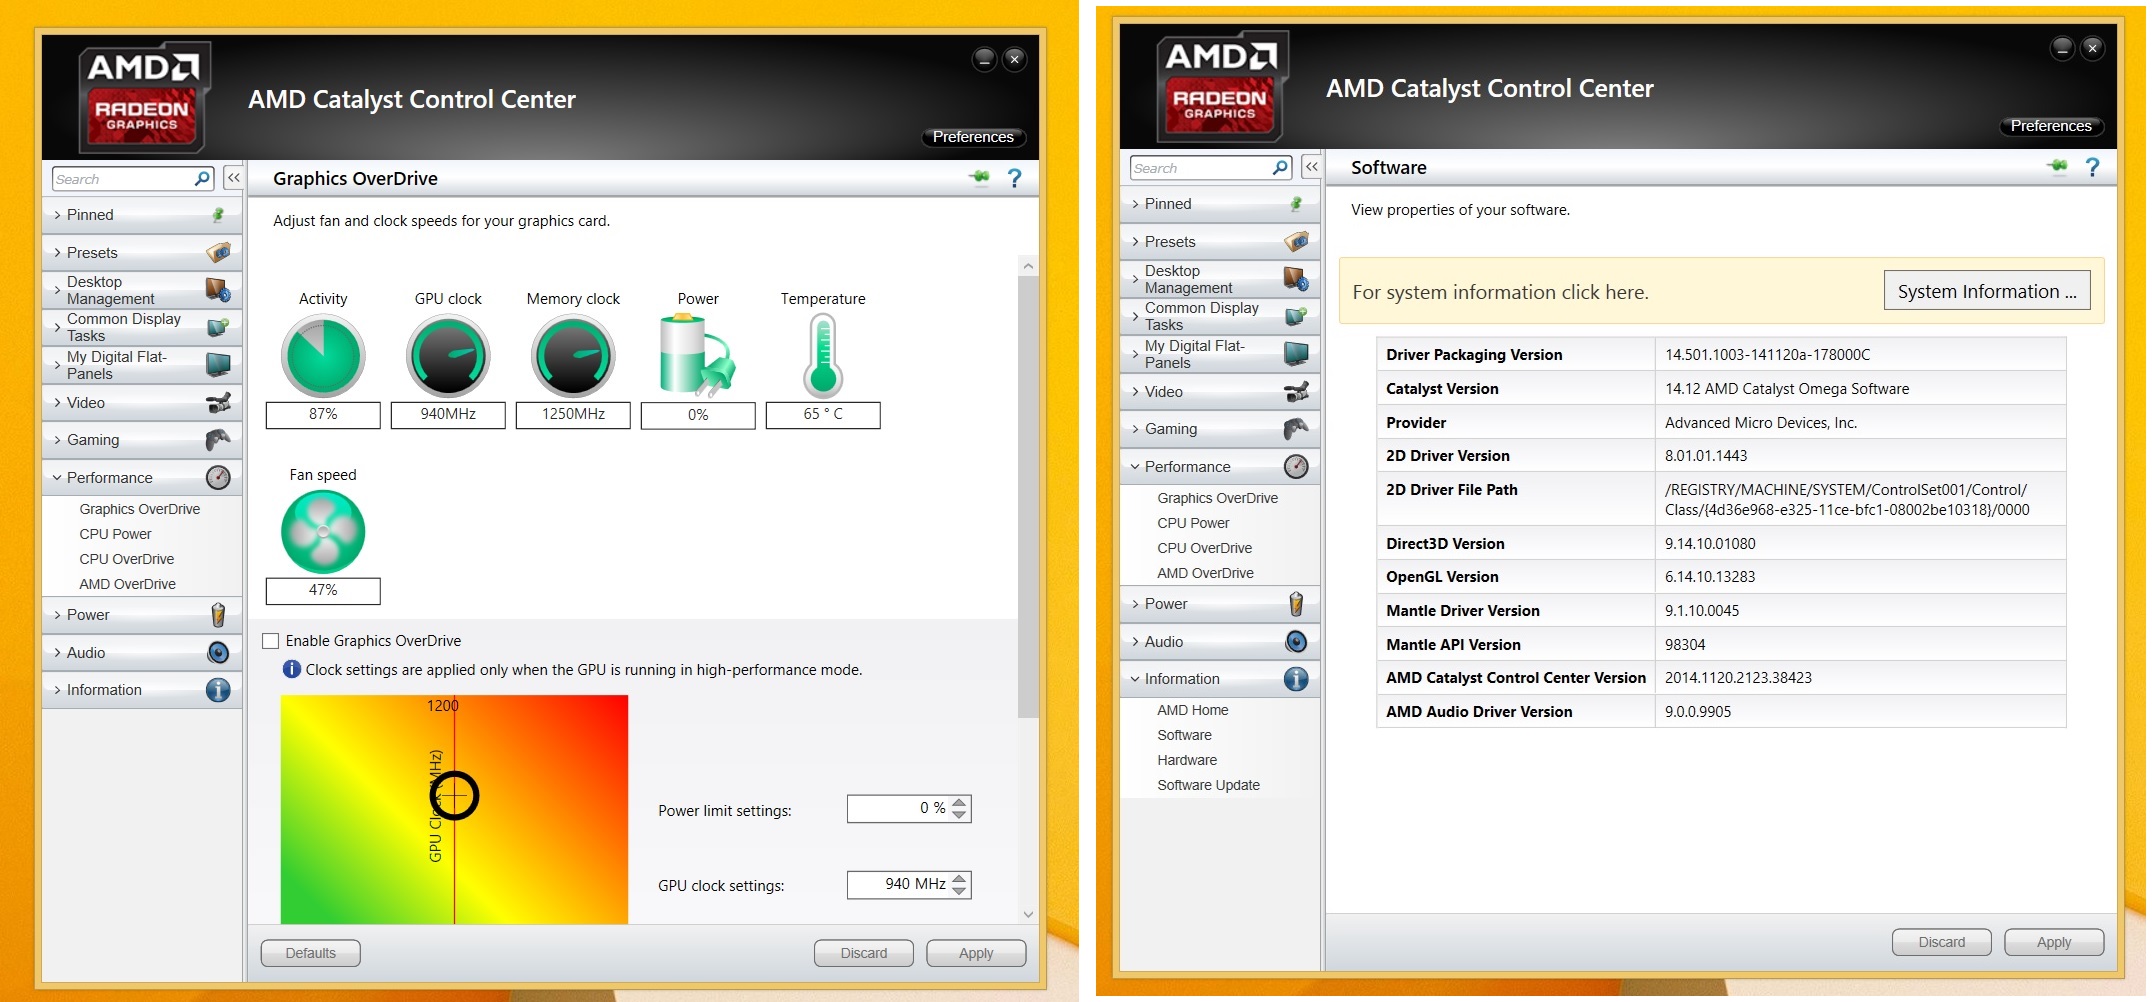The image size is (2152, 1002).
Task: Click search magnifier icon in right window
Action: pyautogui.click(x=1280, y=168)
